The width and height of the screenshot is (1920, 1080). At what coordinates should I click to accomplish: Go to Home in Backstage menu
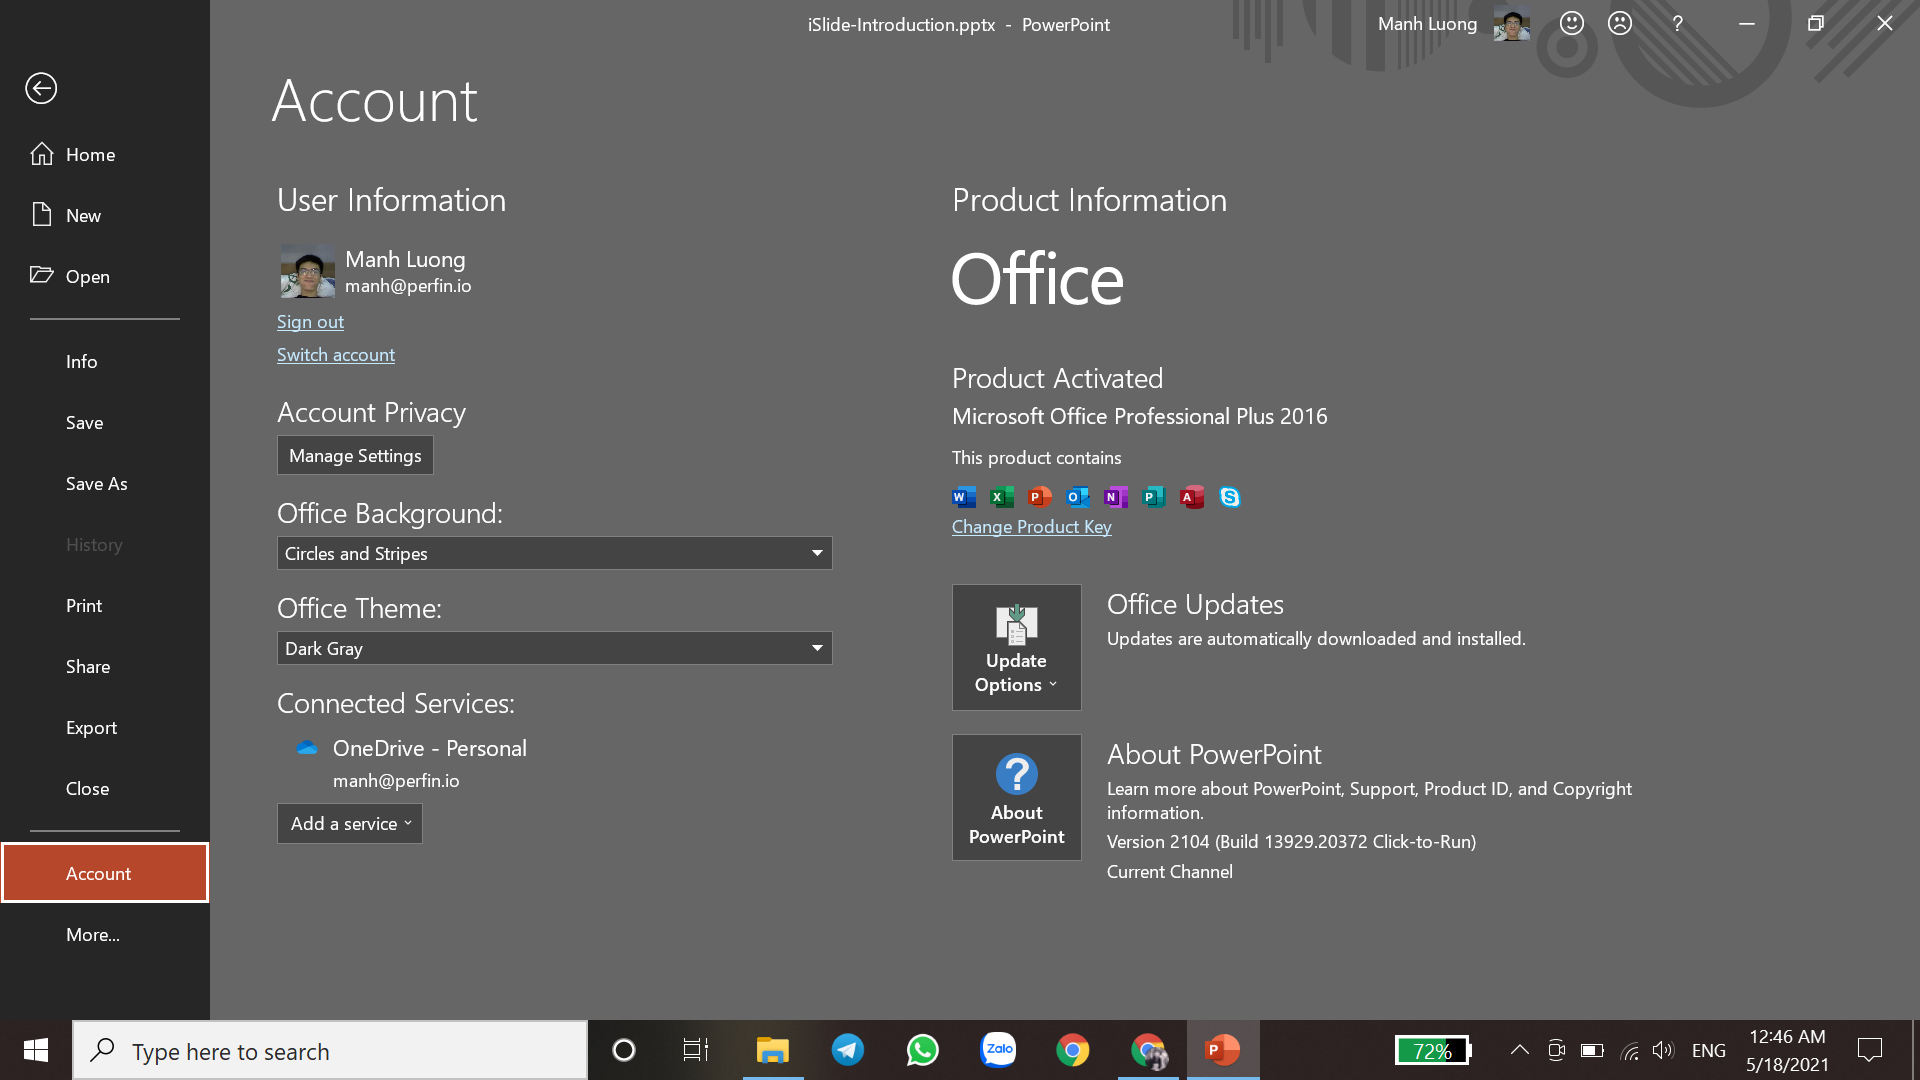click(x=105, y=154)
